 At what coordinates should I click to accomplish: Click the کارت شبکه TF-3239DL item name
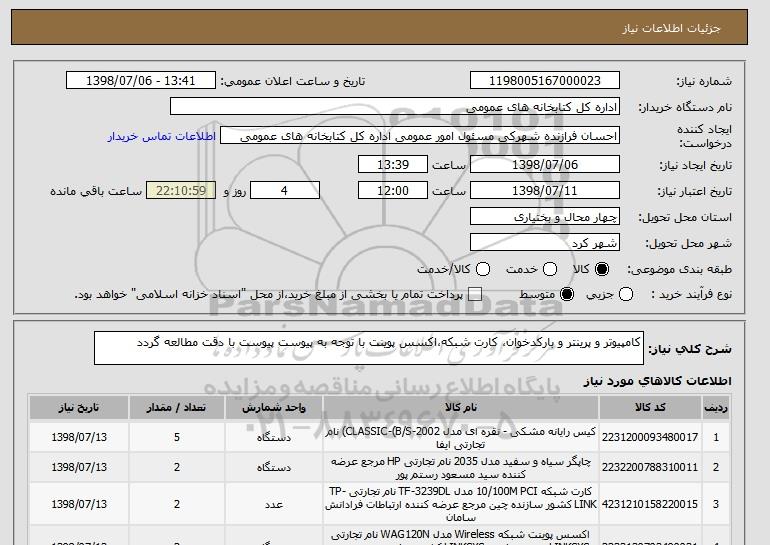point(461,504)
